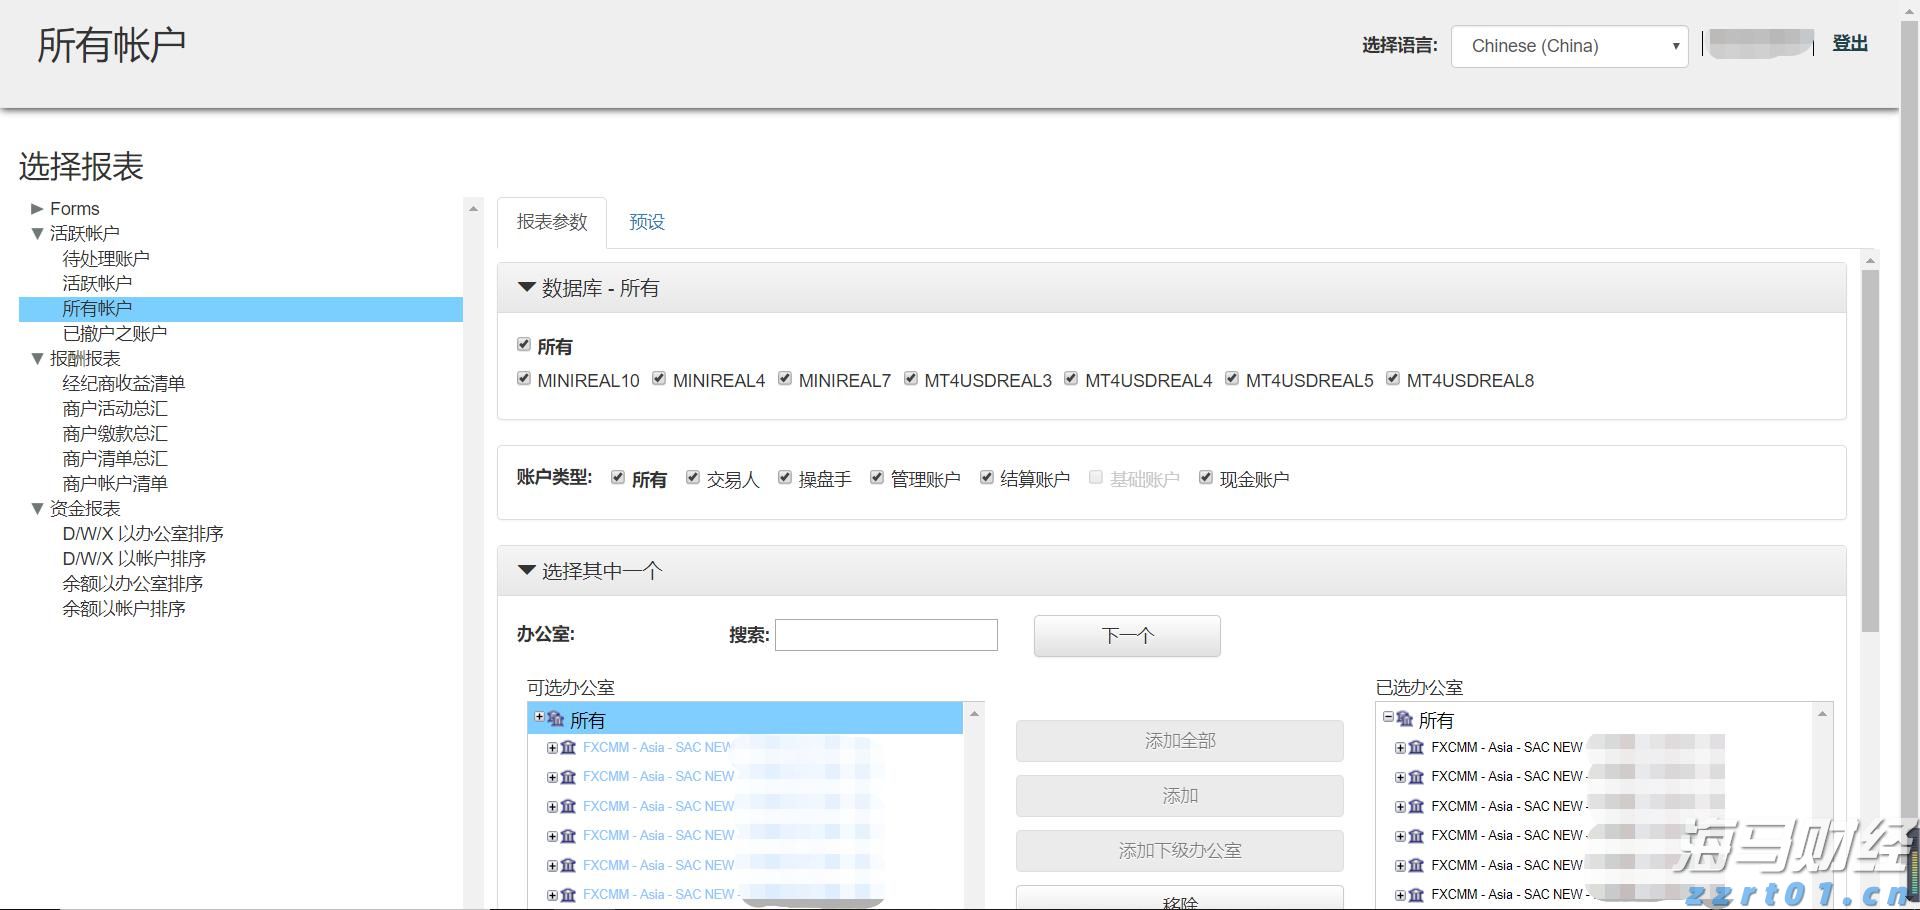This screenshot has height=910, width=1920.
Task: Select the 报表参数 tab
Action: [x=551, y=222]
